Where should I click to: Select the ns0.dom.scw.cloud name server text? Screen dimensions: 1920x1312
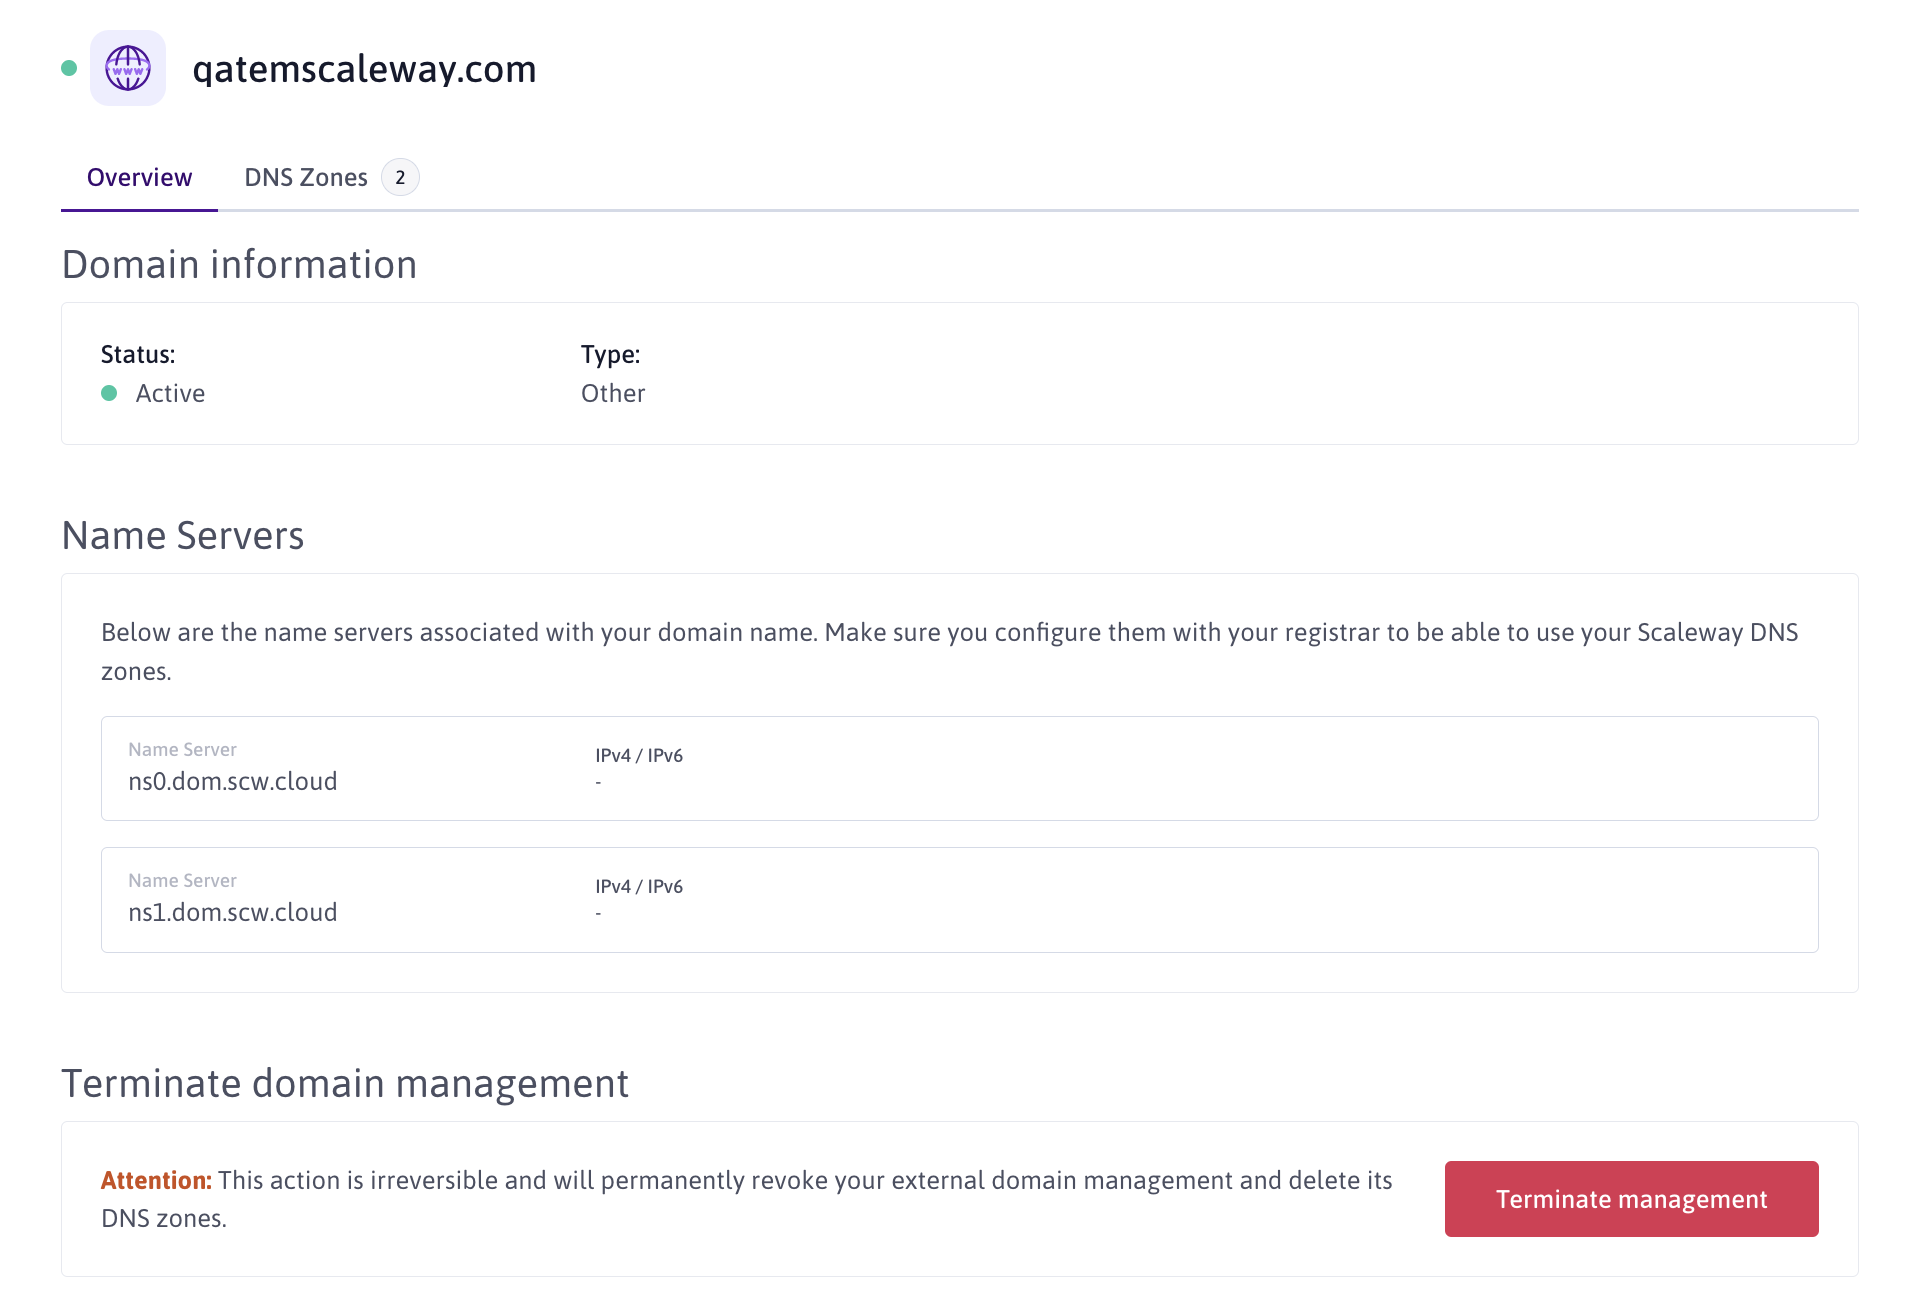tap(232, 781)
